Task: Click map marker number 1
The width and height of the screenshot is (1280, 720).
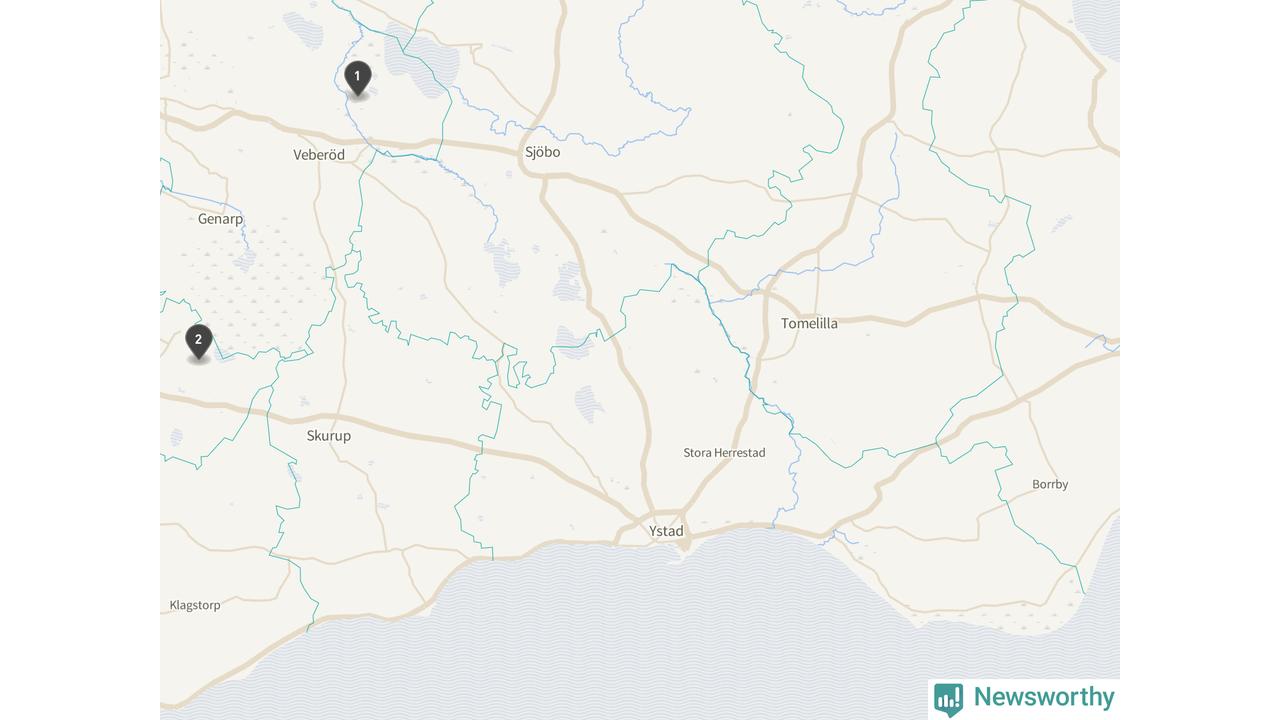Action: tap(357, 78)
